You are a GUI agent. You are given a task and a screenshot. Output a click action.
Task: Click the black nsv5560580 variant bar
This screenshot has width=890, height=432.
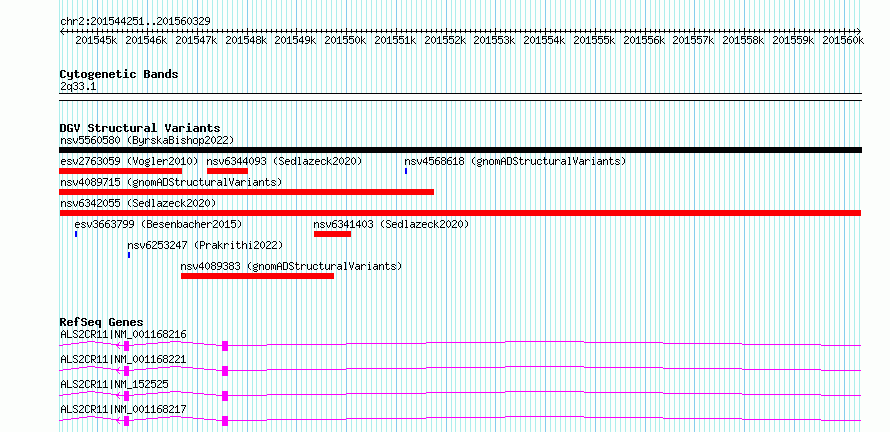[x=460, y=150]
